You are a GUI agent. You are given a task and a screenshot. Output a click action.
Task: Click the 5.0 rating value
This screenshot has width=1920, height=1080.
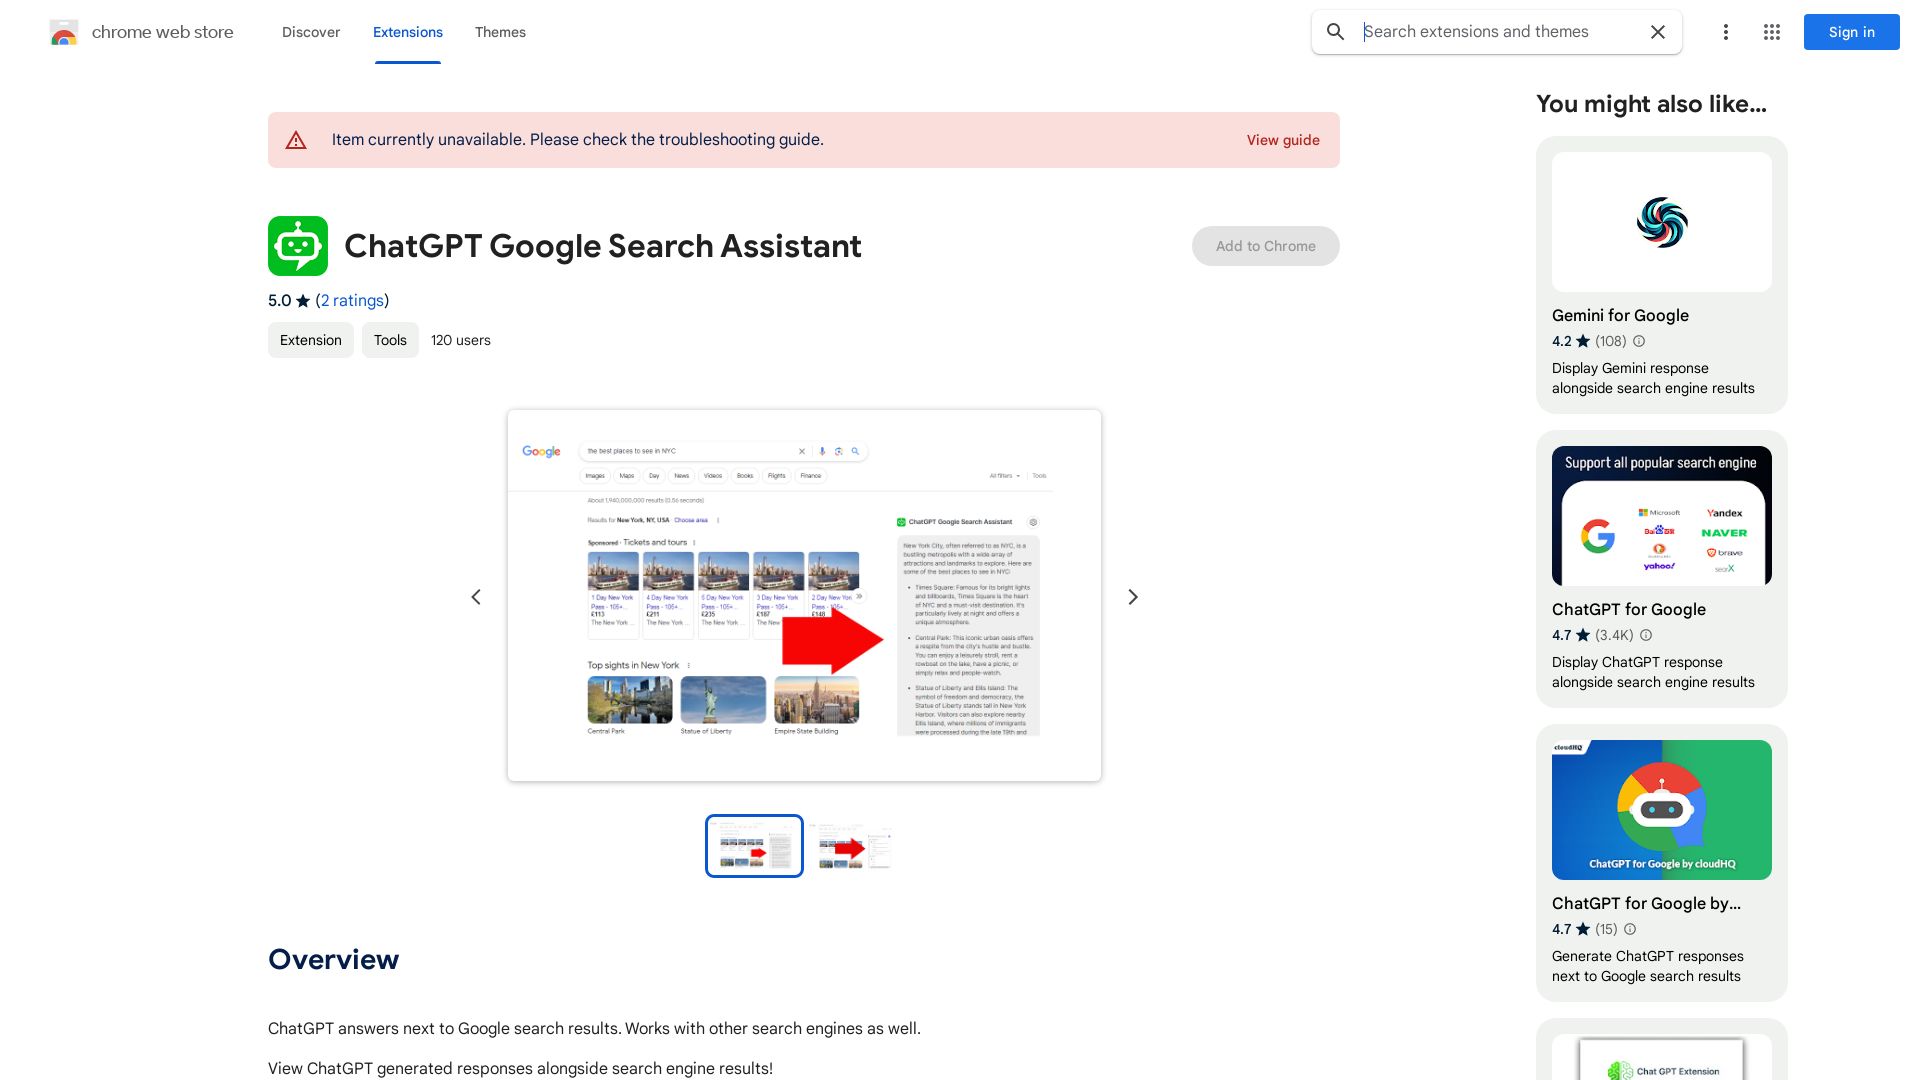click(279, 301)
